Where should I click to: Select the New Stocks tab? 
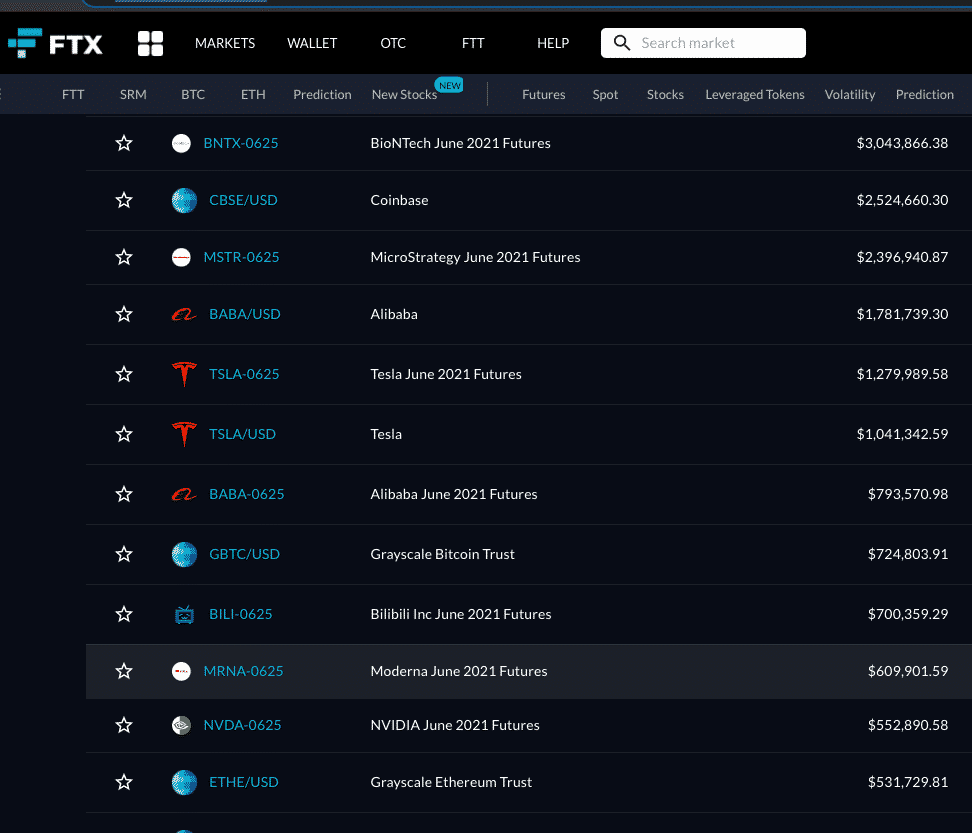tap(404, 95)
